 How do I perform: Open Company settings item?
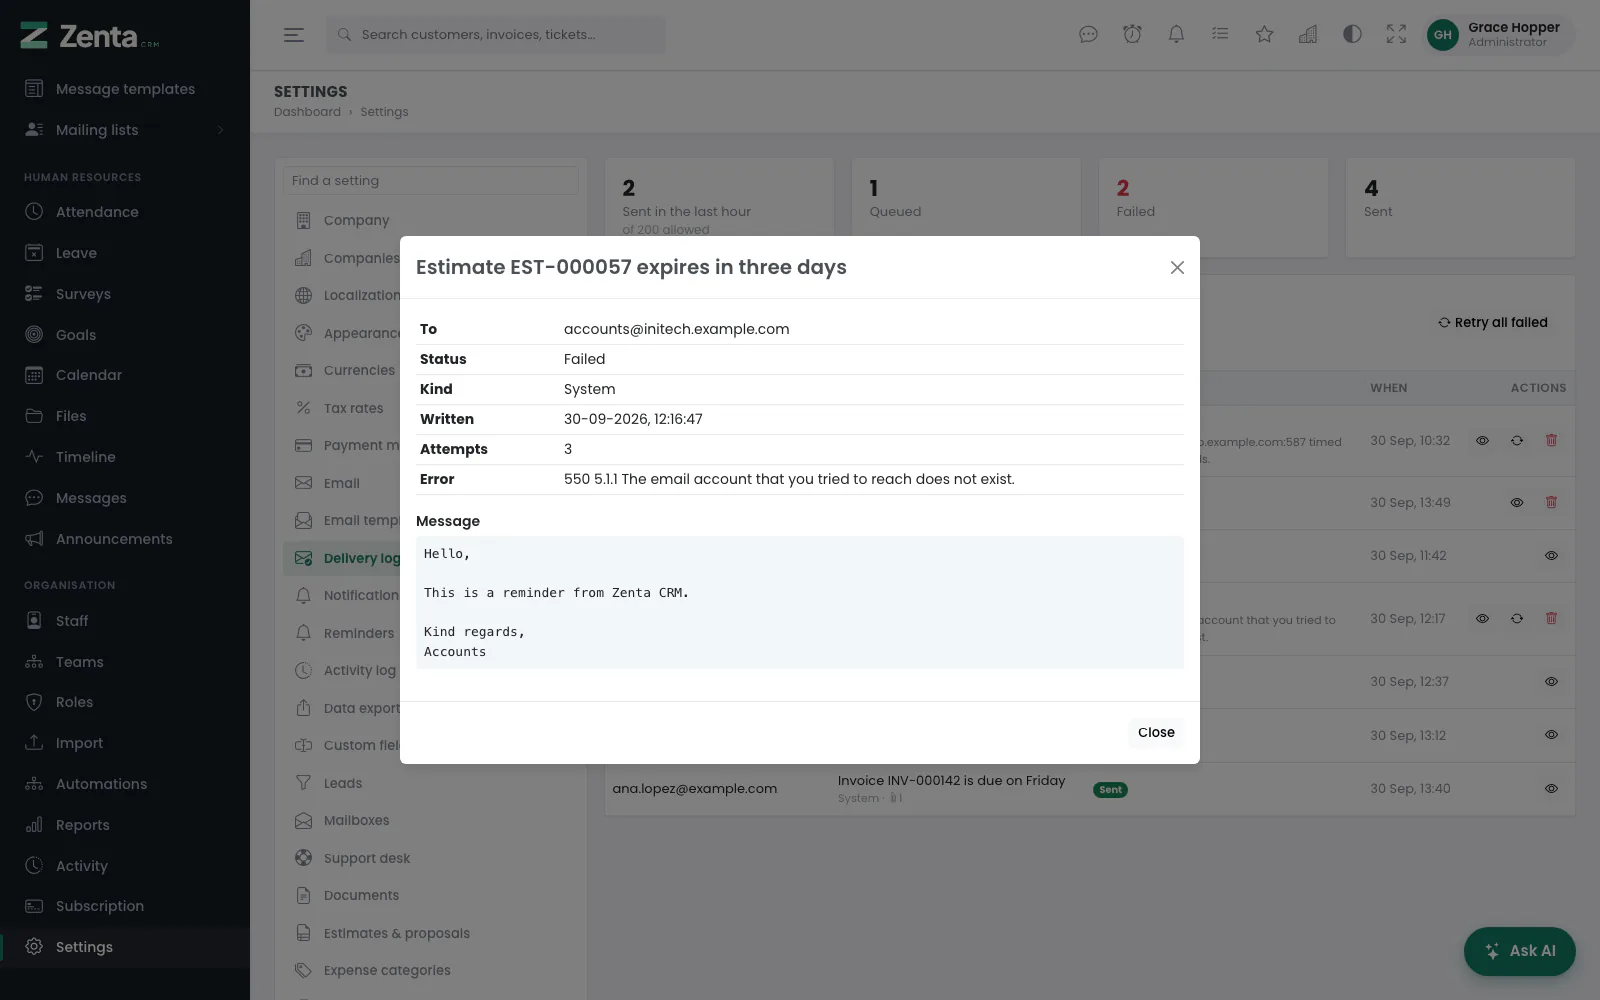pos(431,220)
